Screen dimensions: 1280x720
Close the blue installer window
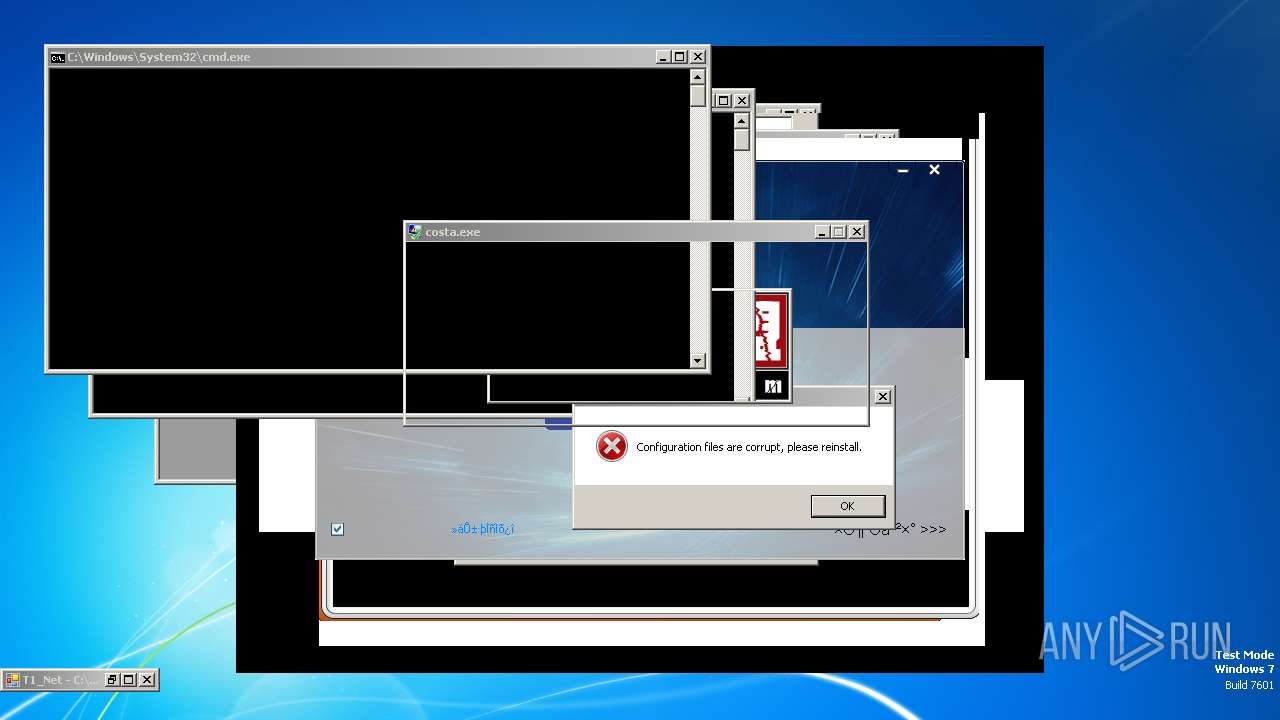click(934, 170)
